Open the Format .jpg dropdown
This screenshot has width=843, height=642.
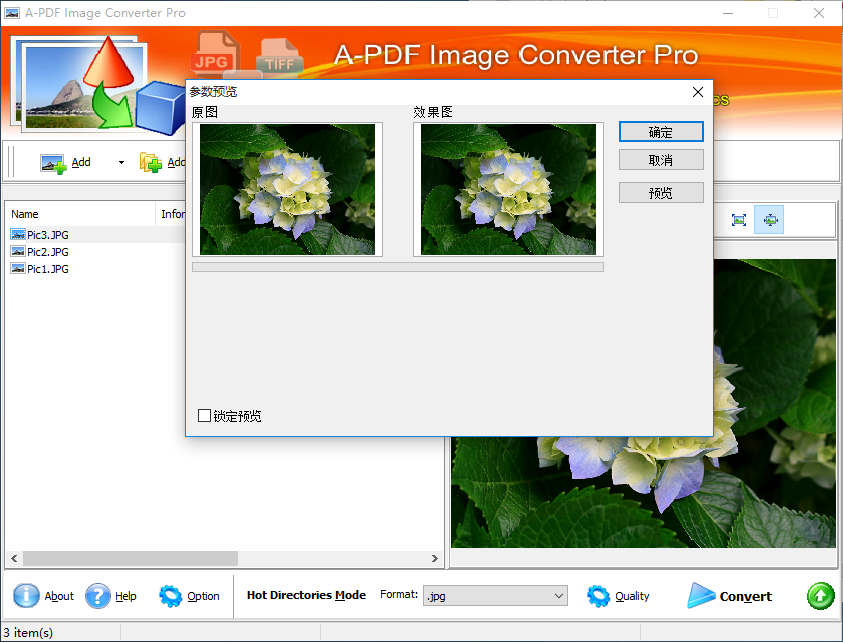coord(495,595)
